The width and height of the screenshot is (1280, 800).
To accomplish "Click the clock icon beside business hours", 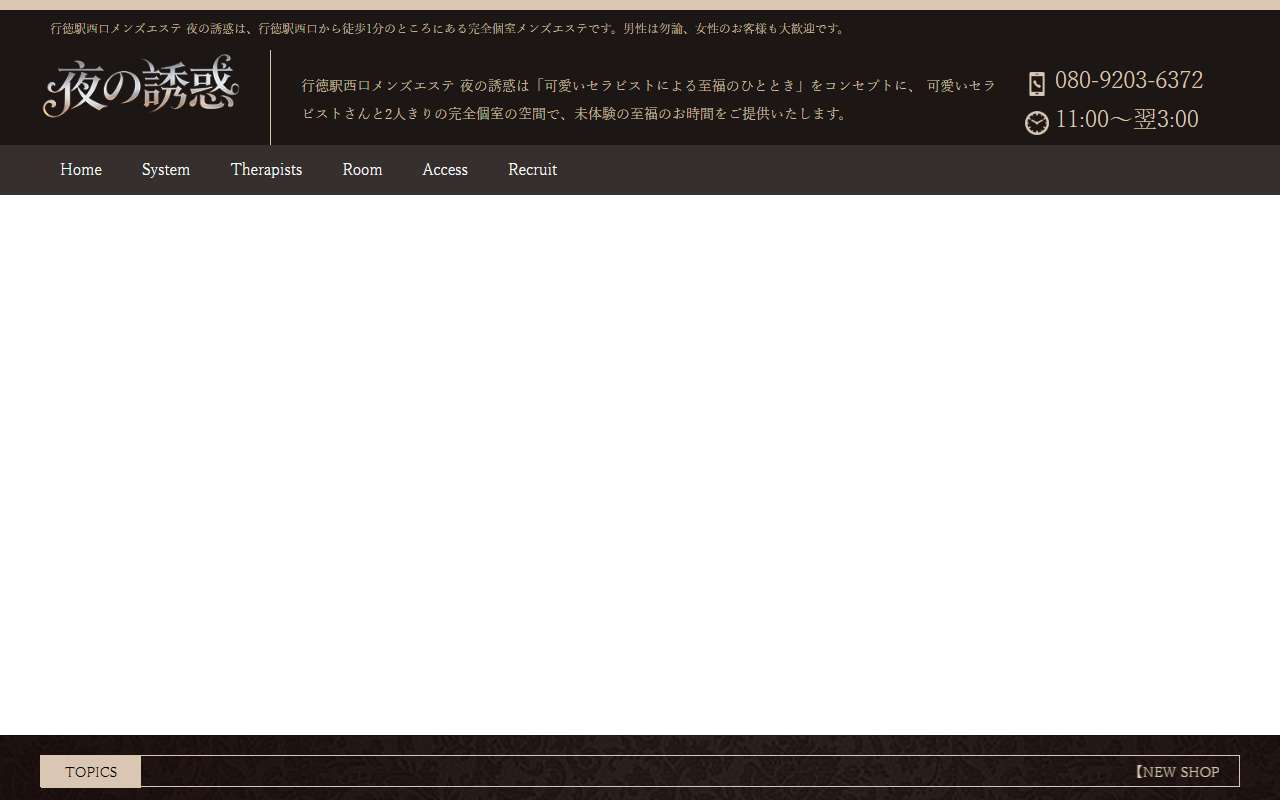I will tap(1037, 122).
